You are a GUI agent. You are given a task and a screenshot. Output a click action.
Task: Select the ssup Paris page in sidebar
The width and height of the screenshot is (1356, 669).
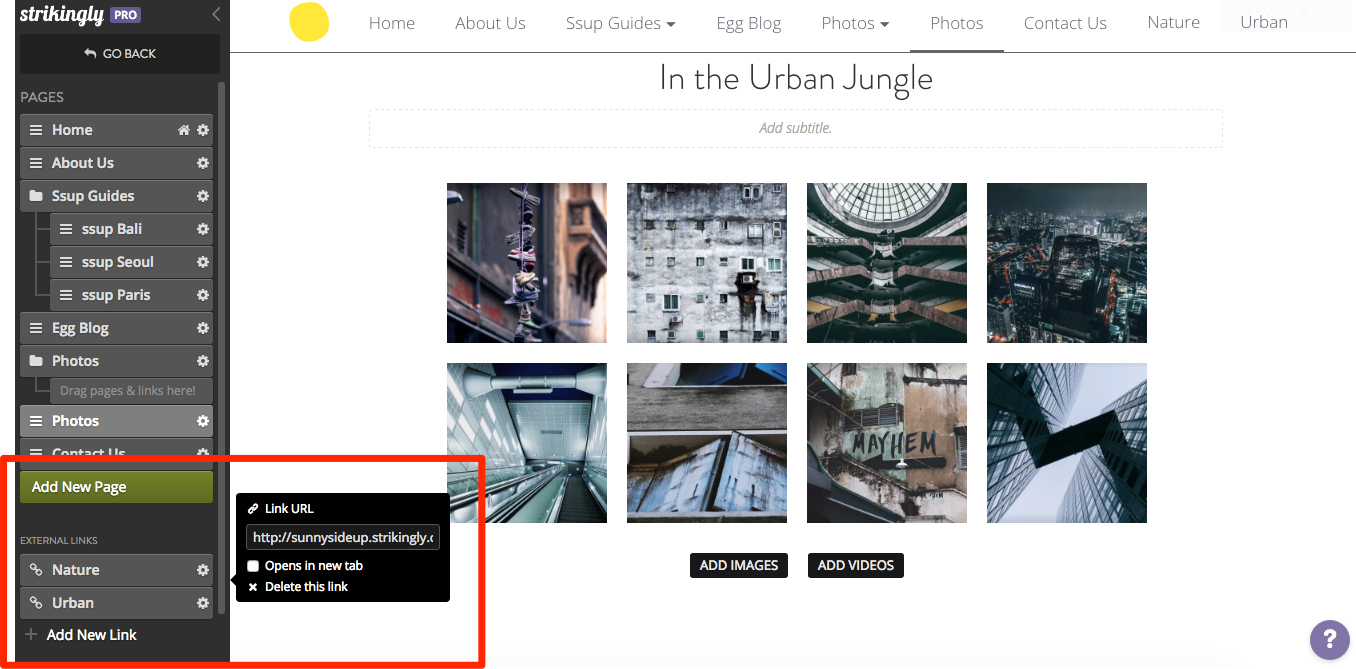(x=131, y=295)
